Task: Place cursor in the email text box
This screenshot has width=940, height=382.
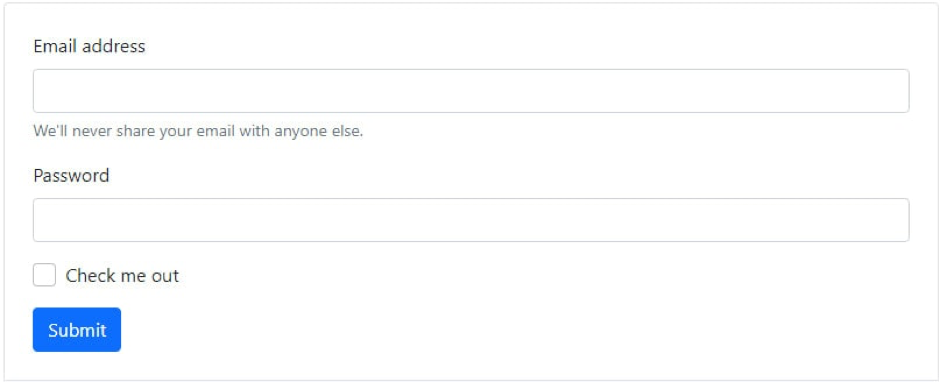Action: point(471,91)
